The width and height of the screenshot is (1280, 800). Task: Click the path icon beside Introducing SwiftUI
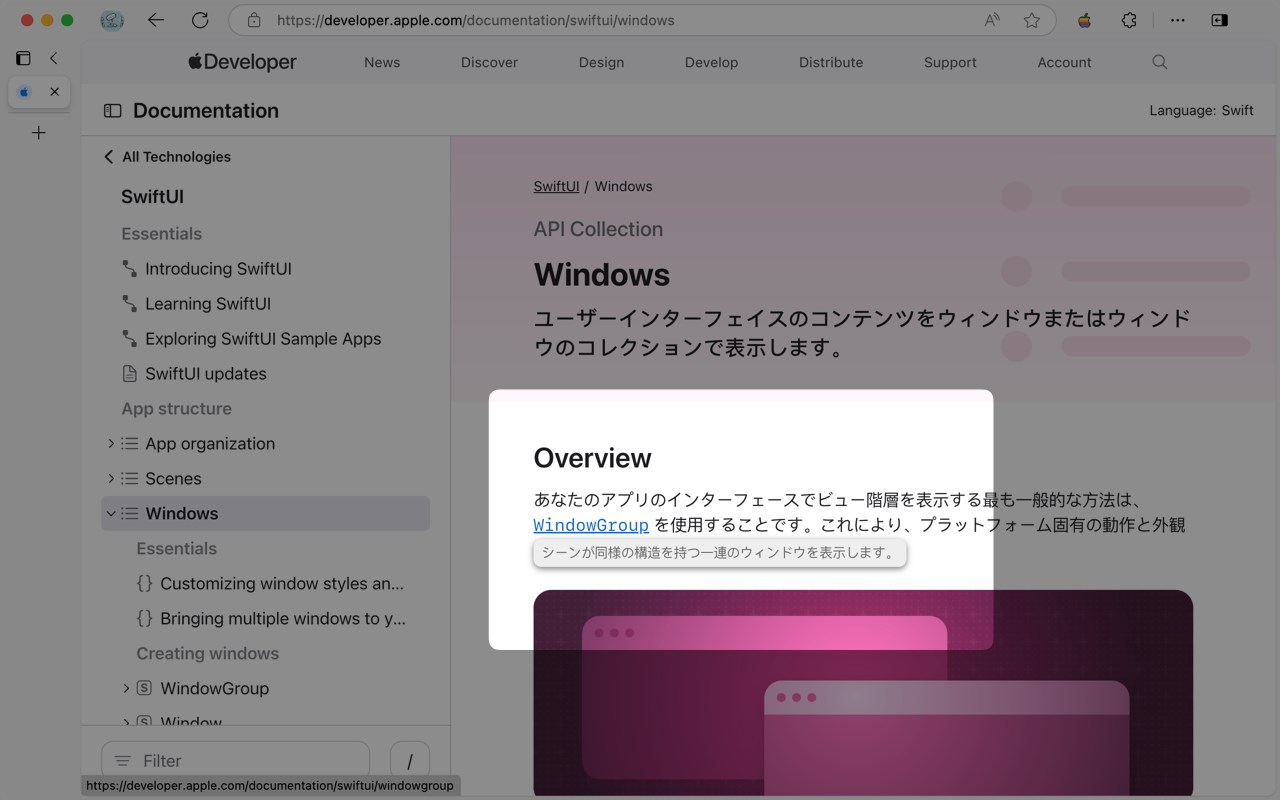pyautogui.click(x=129, y=269)
